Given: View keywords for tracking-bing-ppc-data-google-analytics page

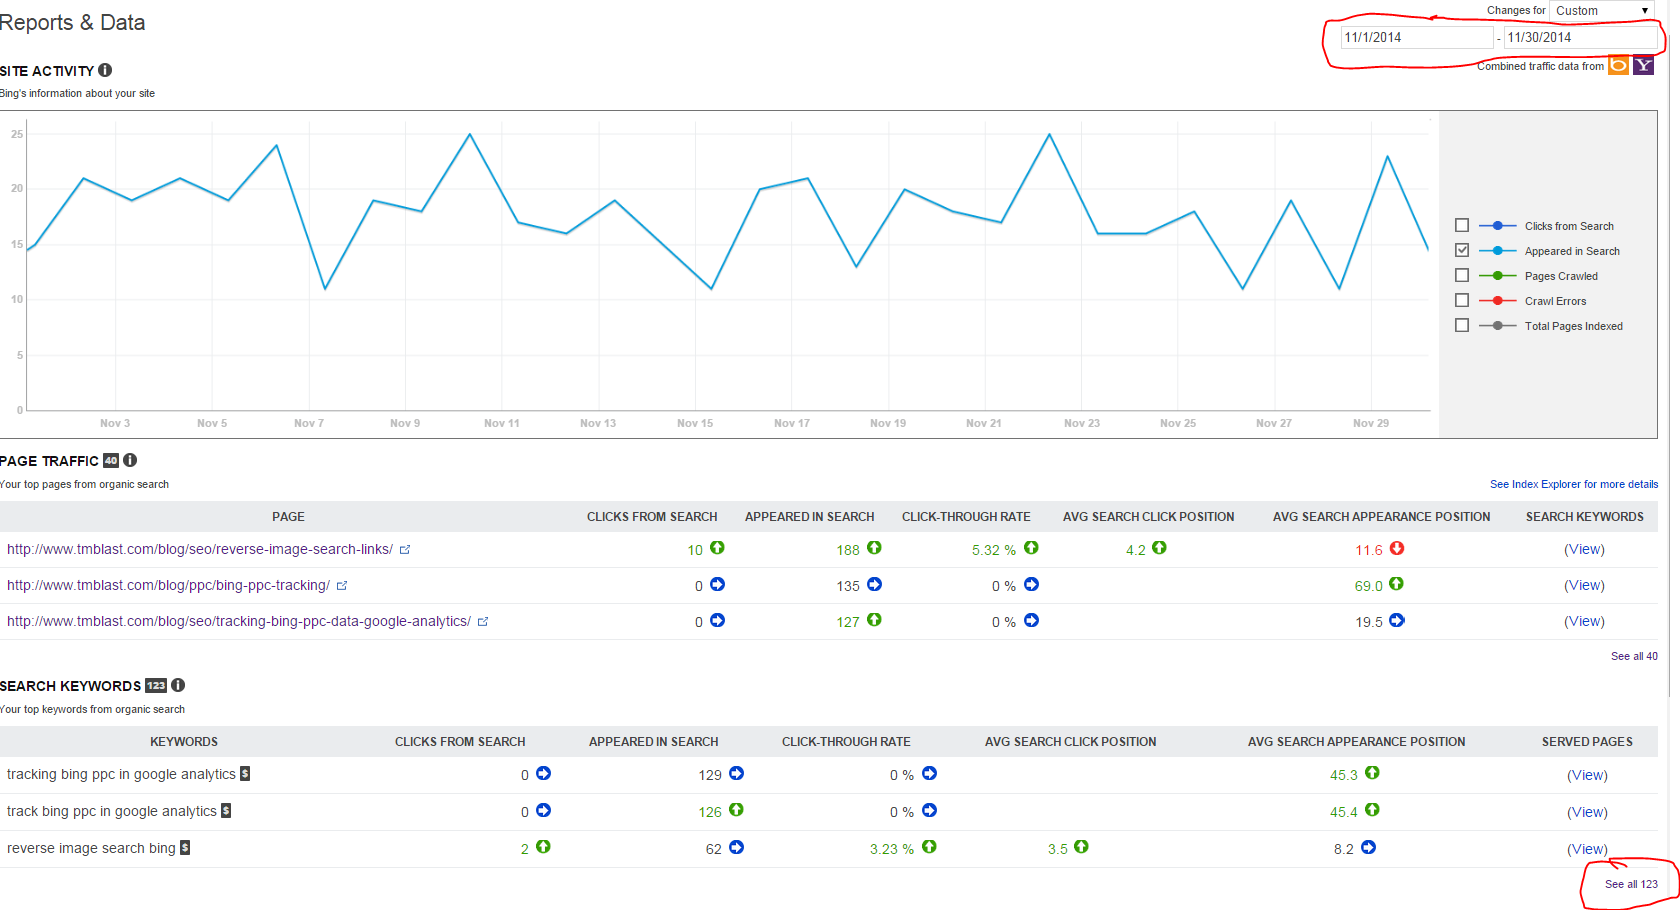Looking at the screenshot, I should 1584,621.
